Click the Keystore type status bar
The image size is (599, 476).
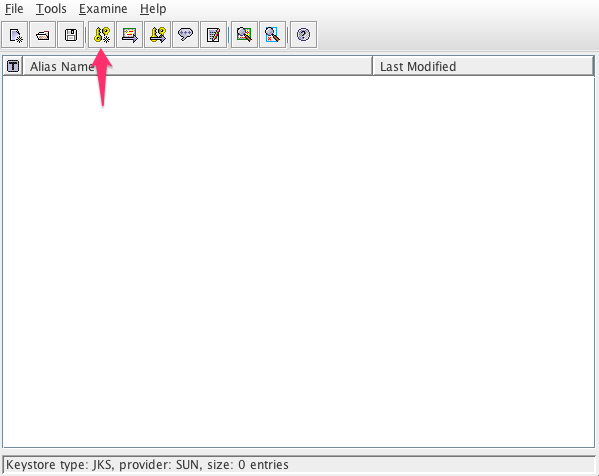click(298, 465)
